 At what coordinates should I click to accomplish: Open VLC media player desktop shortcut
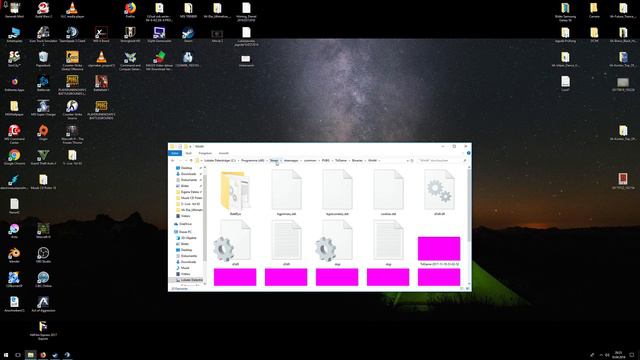point(72,10)
